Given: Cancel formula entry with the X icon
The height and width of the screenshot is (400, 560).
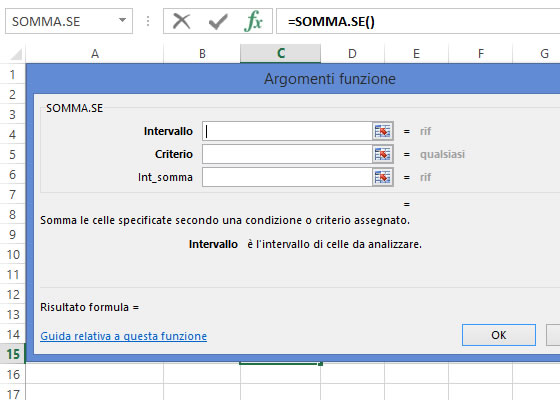Looking at the screenshot, I should coord(181,21).
